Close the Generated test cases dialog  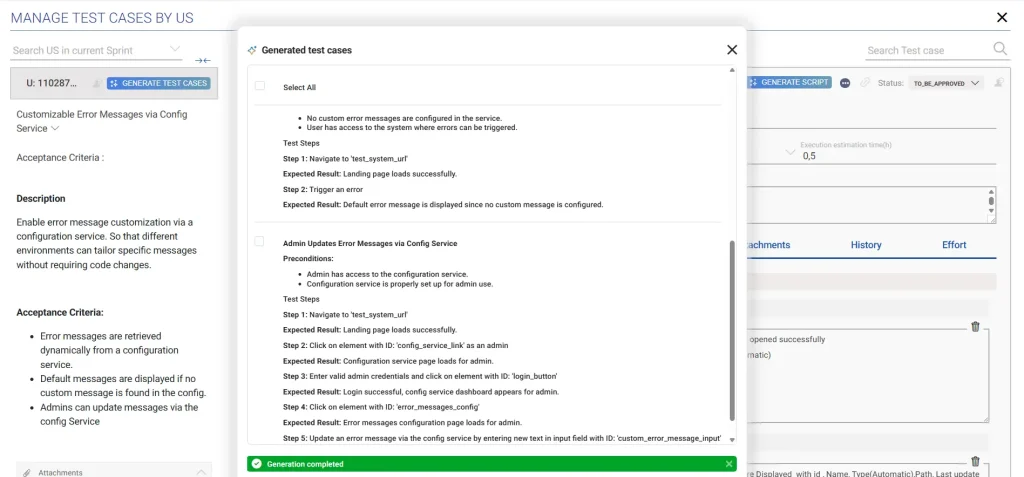click(732, 50)
